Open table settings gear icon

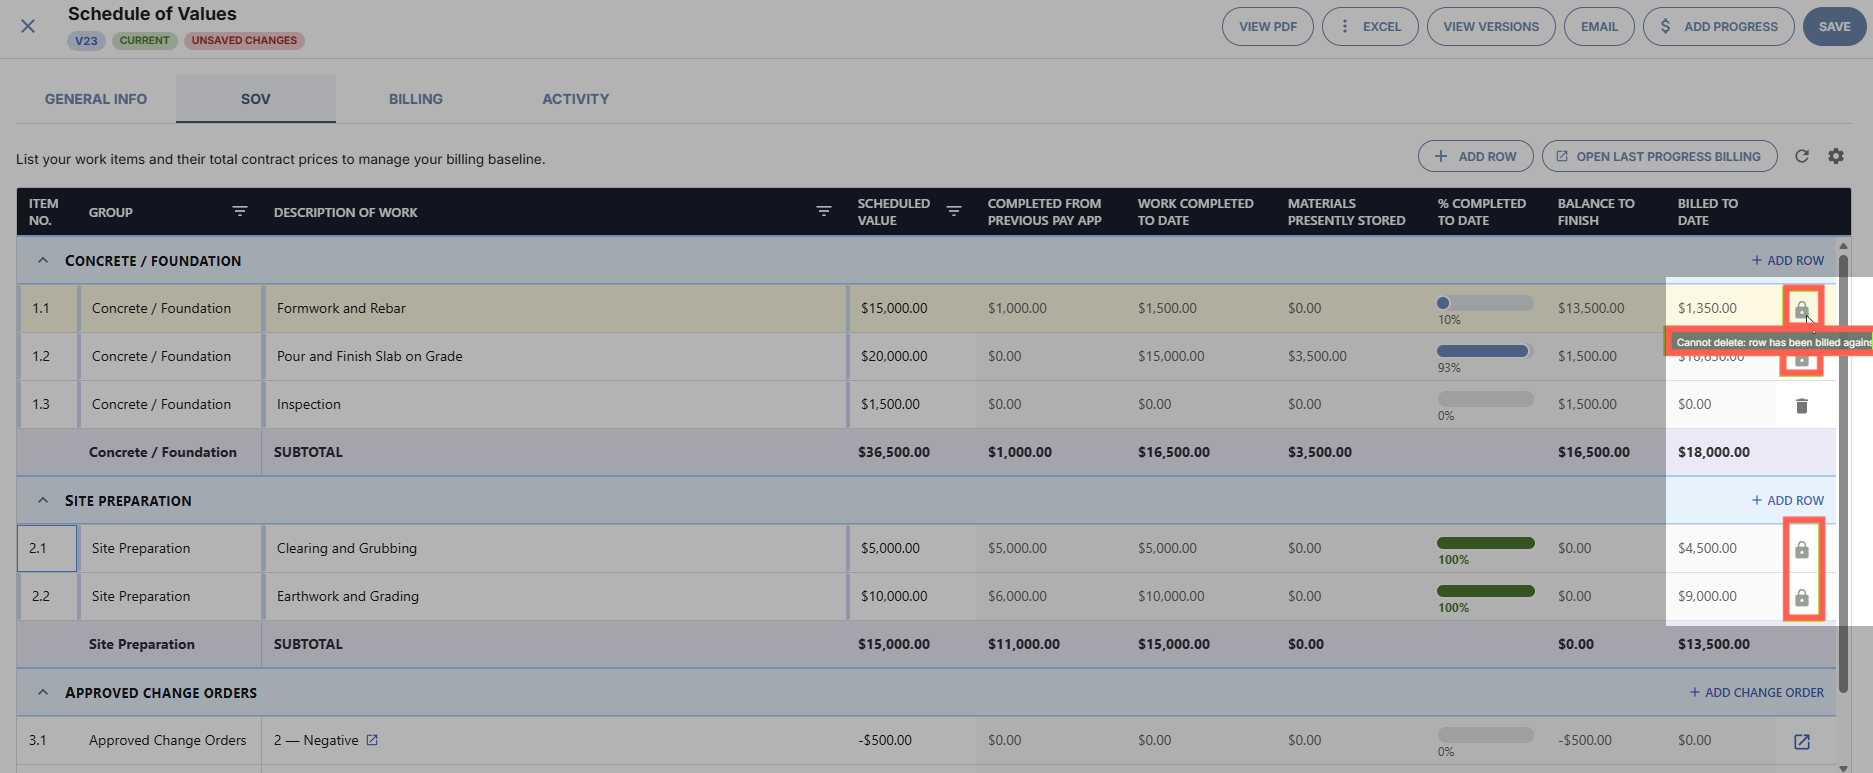(x=1836, y=156)
